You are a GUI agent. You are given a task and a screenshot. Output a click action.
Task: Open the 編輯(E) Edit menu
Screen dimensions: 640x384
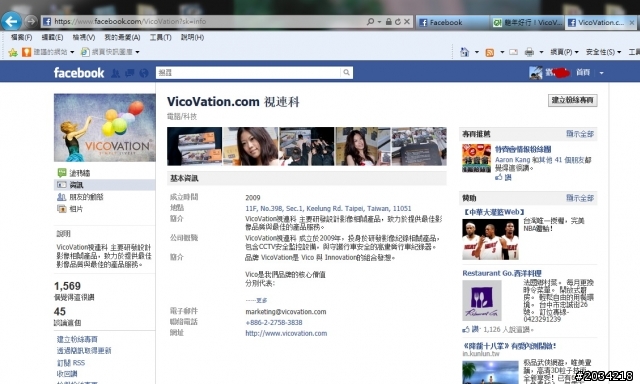[x=52, y=38]
